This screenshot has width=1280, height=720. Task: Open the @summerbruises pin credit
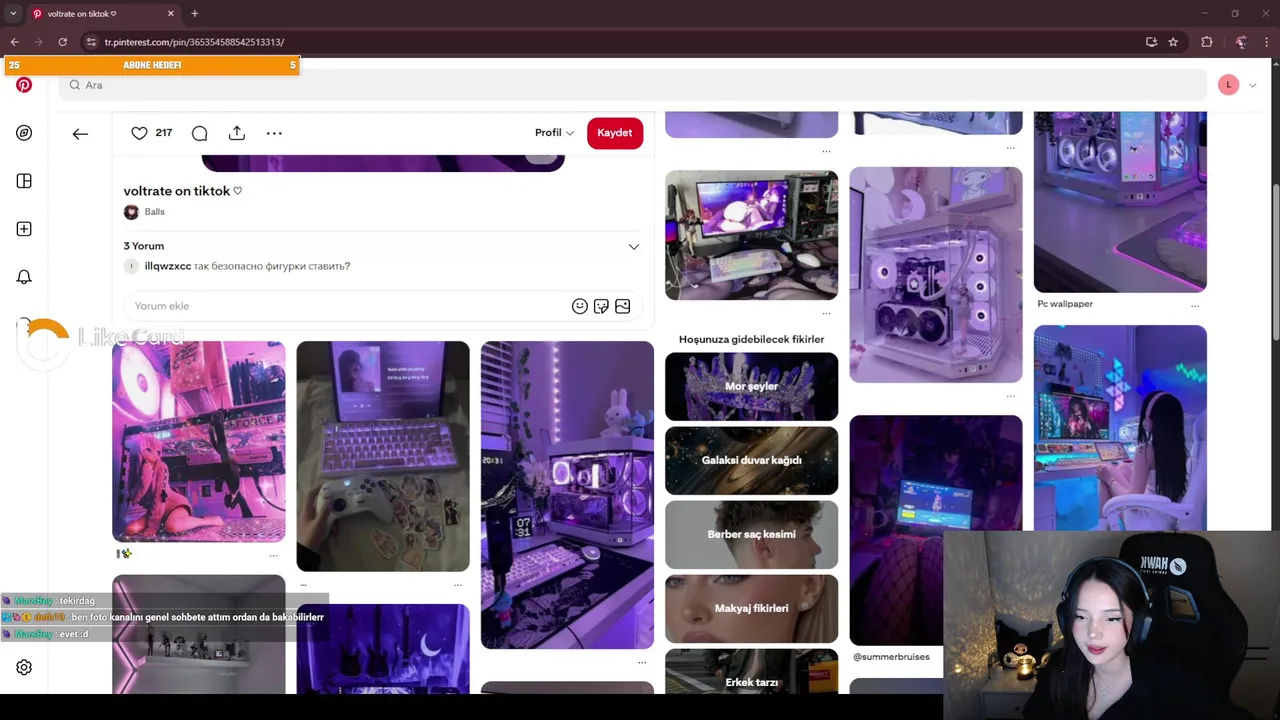[x=891, y=657]
